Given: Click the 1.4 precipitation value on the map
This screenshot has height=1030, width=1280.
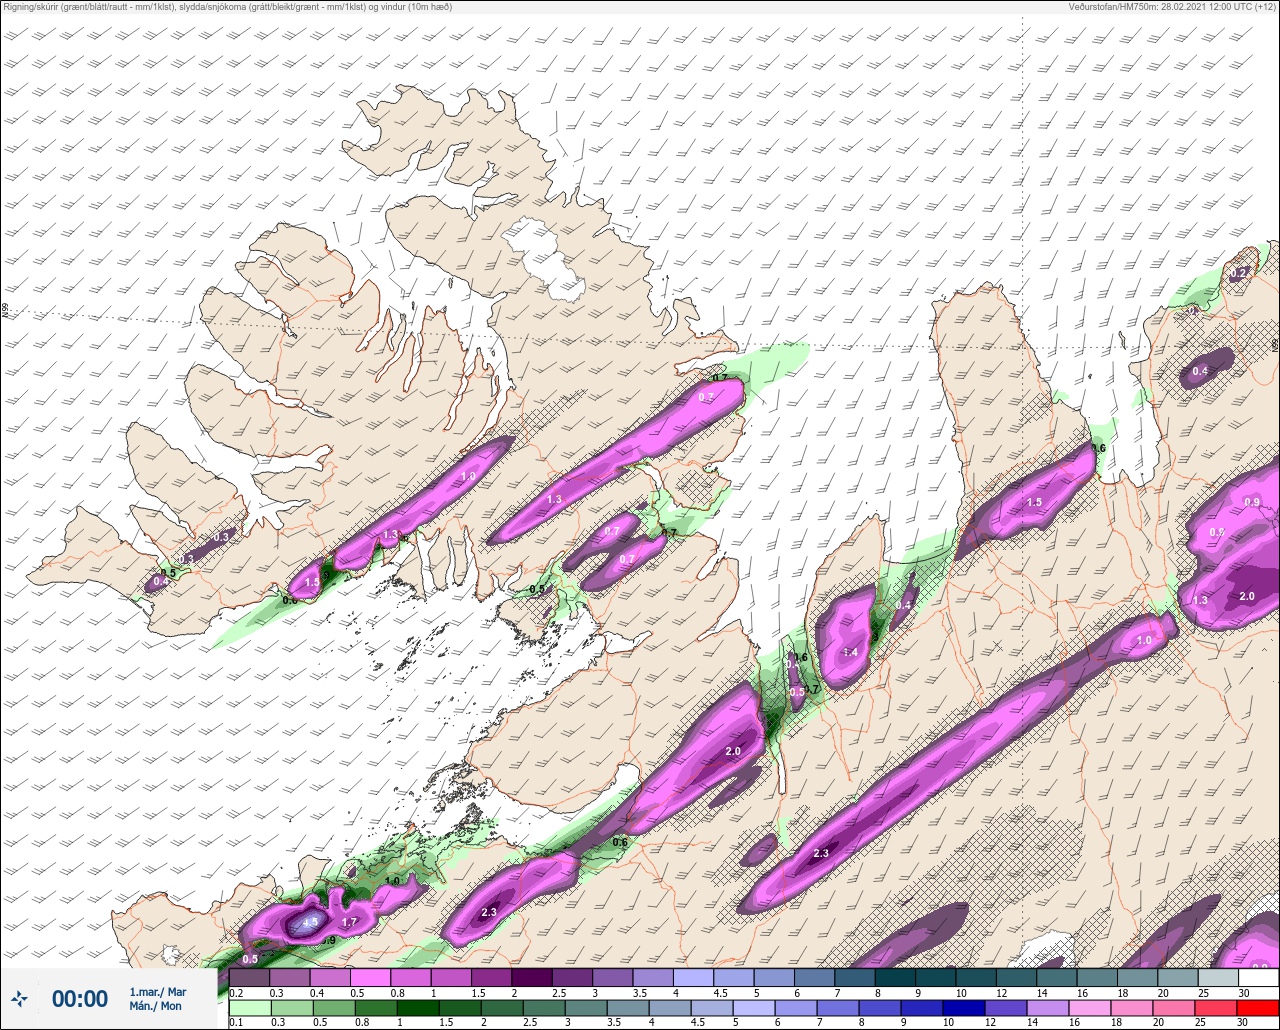Looking at the screenshot, I should point(850,652).
